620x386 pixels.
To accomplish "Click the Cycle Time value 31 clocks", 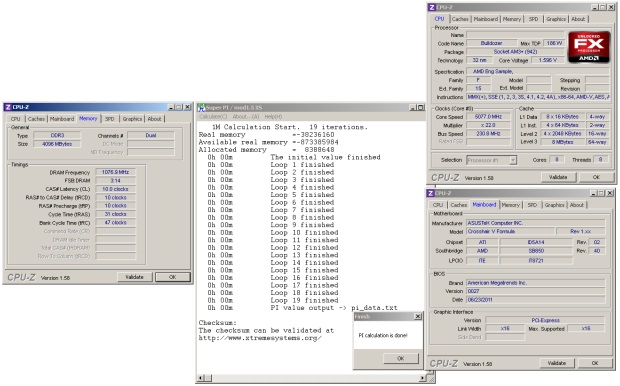I will (x=115, y=214).
